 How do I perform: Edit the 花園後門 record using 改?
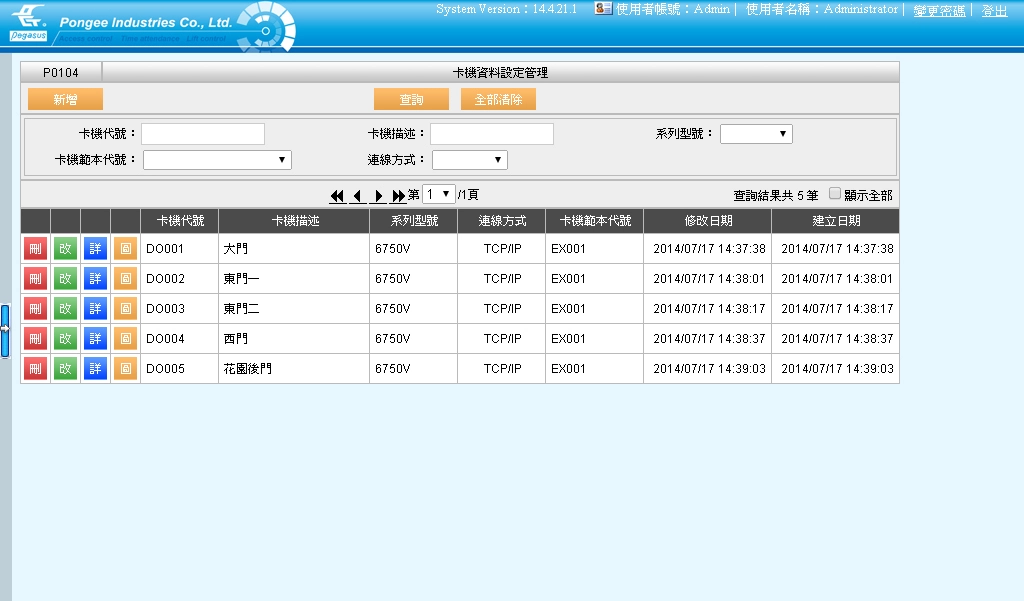point(64,368)
